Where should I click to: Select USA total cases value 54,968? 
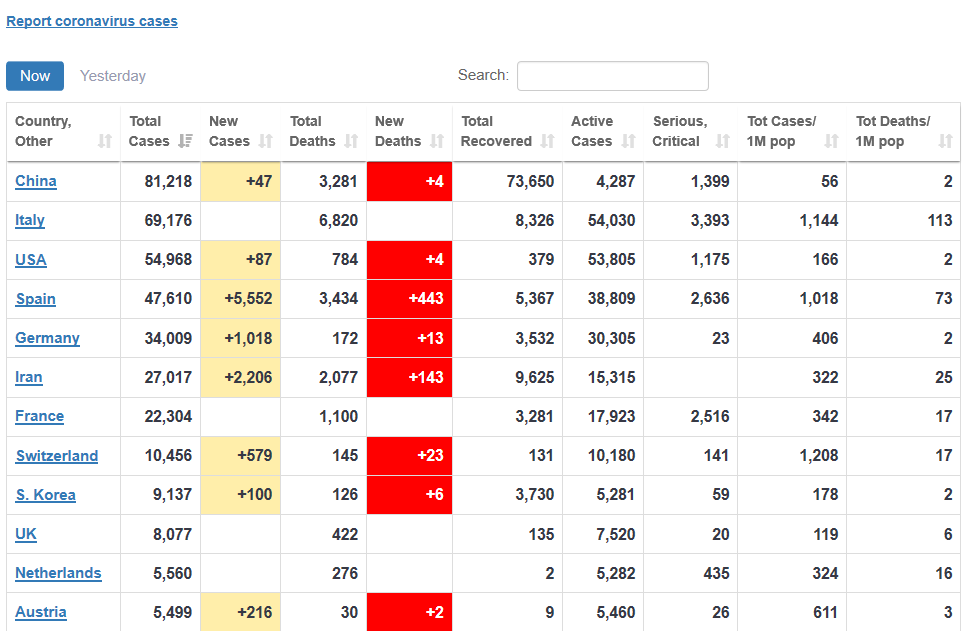pyautogui.click(x=168, y=259)
